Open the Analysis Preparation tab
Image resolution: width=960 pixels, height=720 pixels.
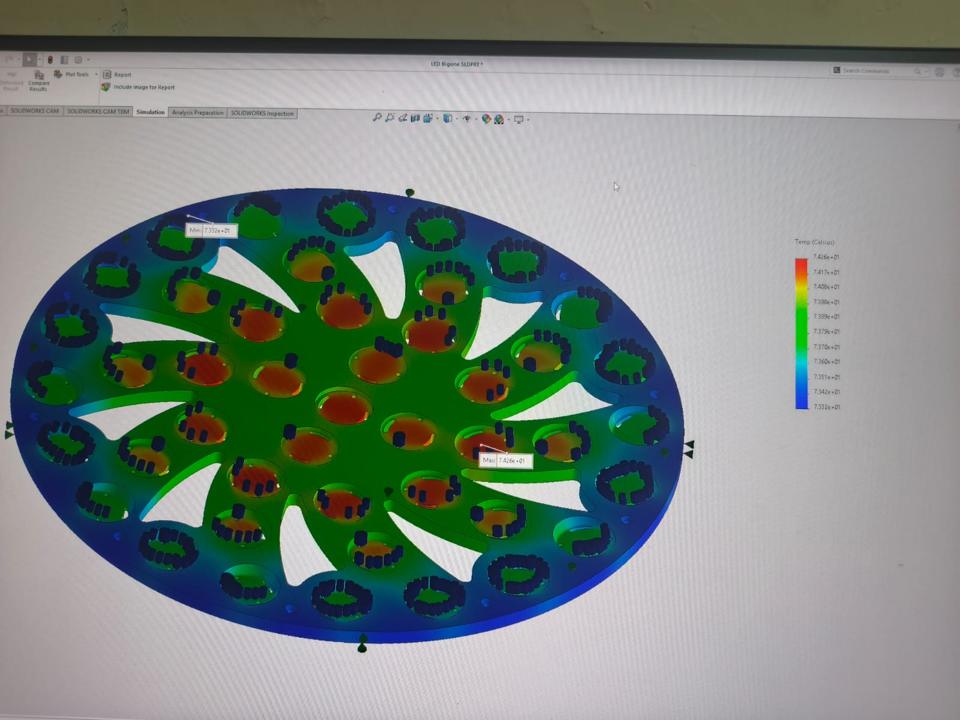click(198, 113)
